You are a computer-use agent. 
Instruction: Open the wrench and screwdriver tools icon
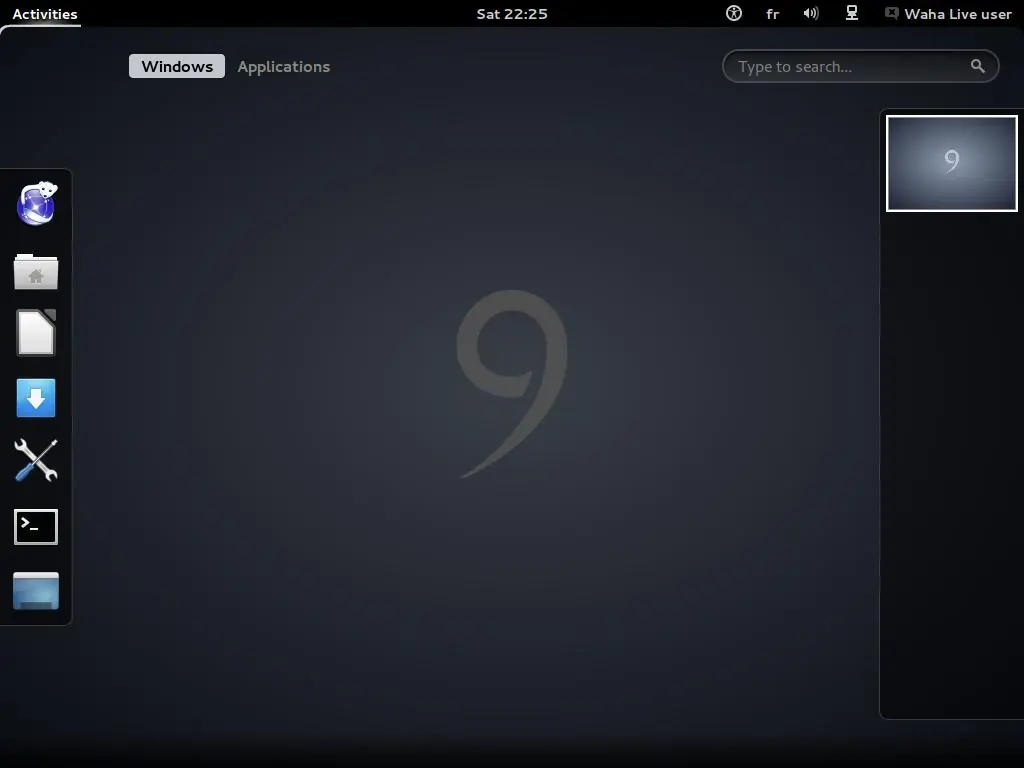(x=36, y=460)
